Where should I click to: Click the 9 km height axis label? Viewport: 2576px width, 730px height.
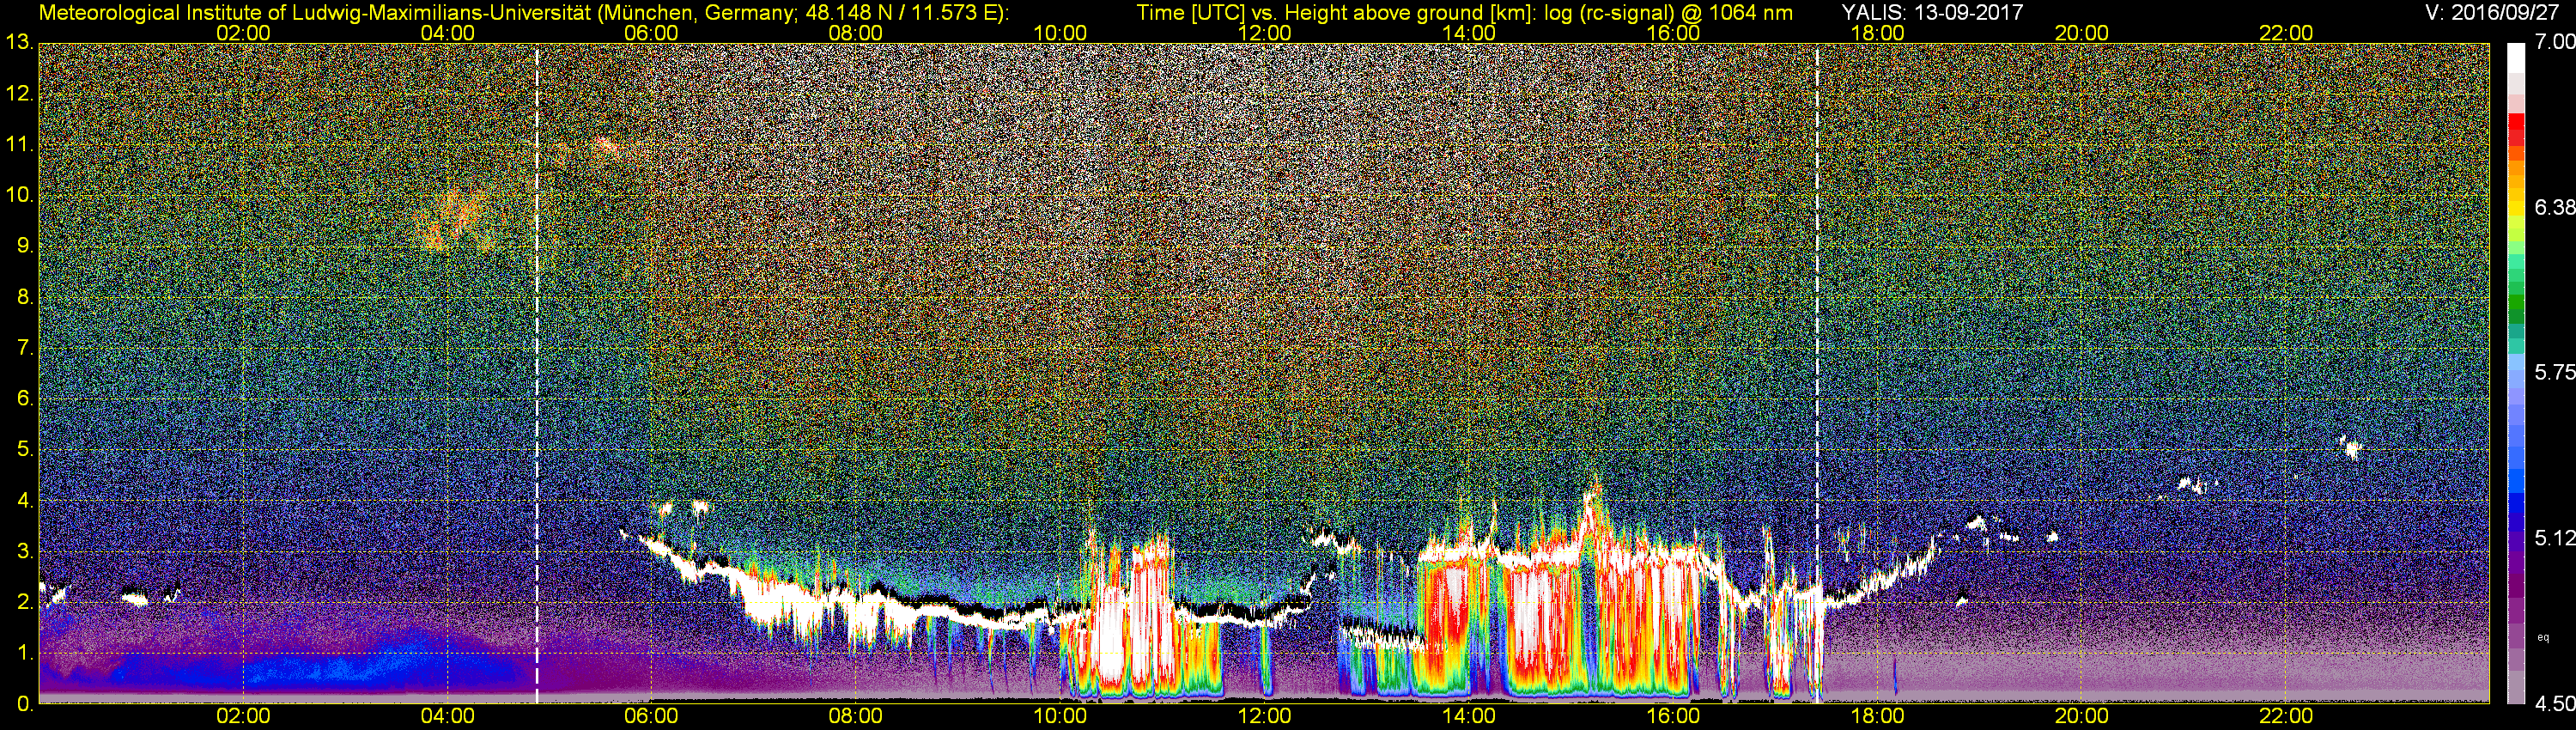pyautogui.click(x=24, y=246)
